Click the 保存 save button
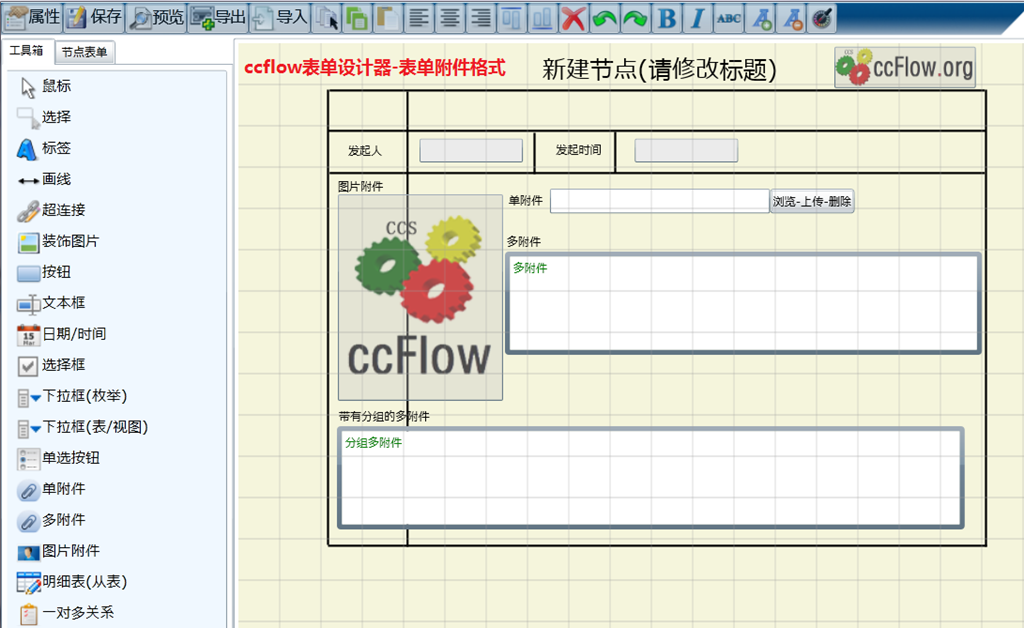 pyautogui.click(x=95, y=18)
